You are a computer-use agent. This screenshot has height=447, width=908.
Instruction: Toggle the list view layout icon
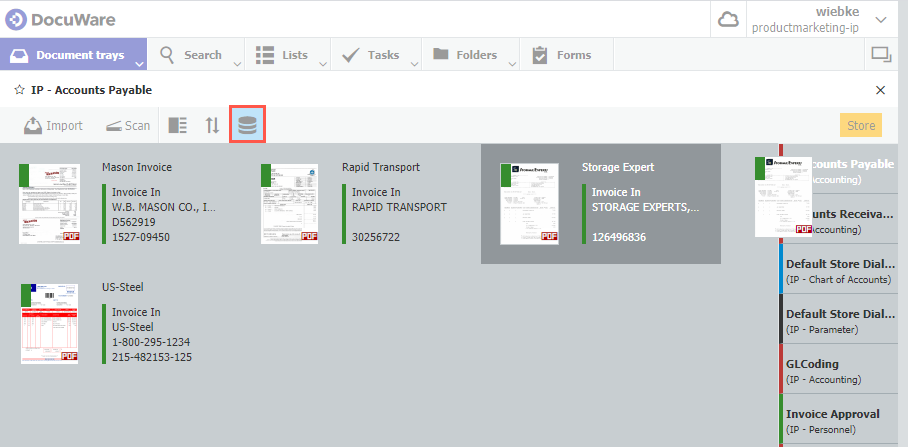[178, 125]
